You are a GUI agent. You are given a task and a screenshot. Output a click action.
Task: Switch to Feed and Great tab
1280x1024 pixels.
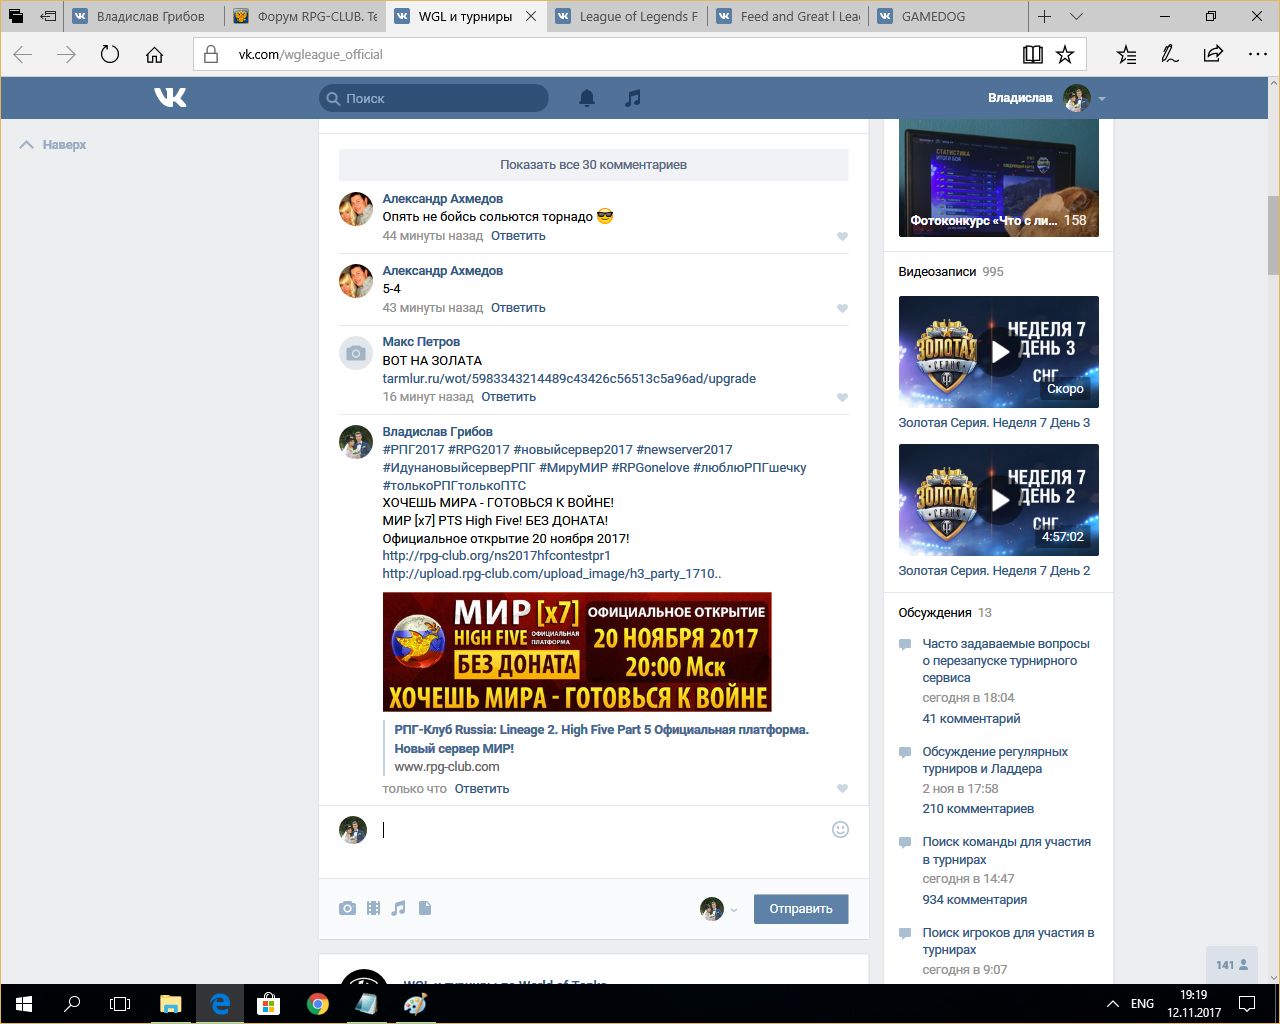788,16
